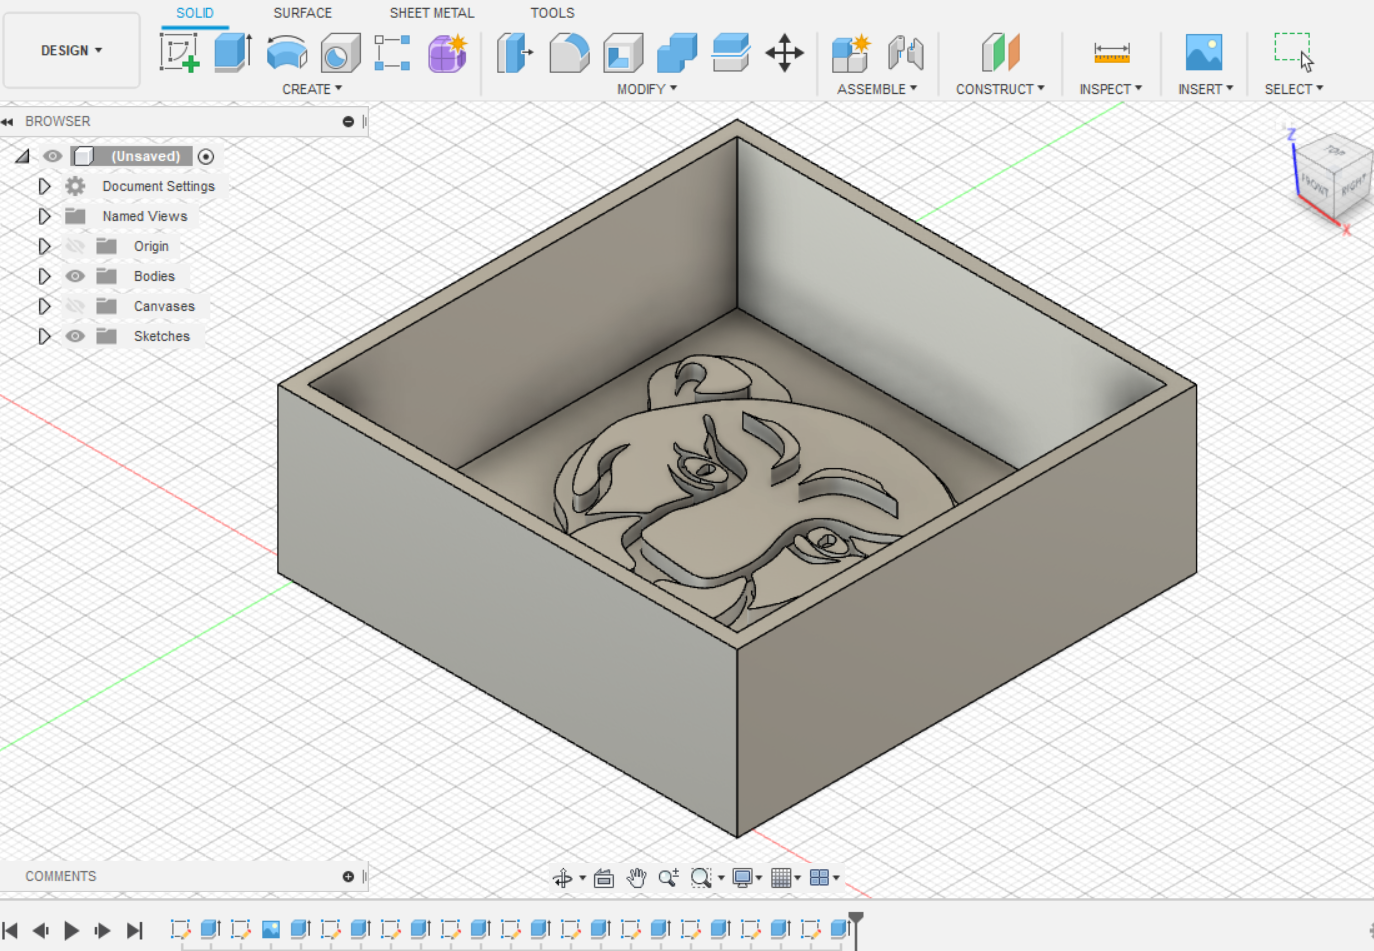Select the Fit zoom window icon
Viewport: 1374px width, 951px height.
click(701, 878)
